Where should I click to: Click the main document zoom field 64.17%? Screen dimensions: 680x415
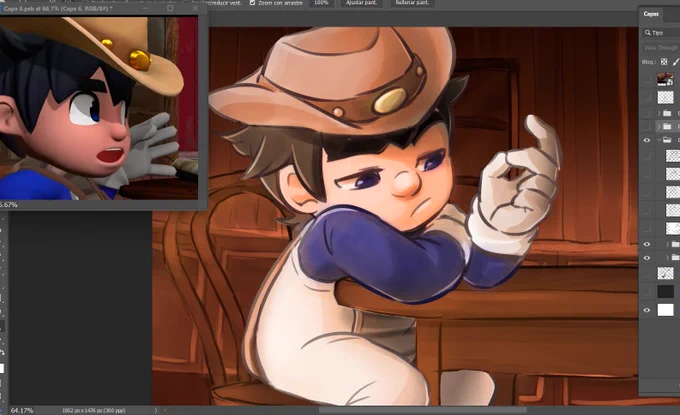pyautogui.click(x=22, y=410)
